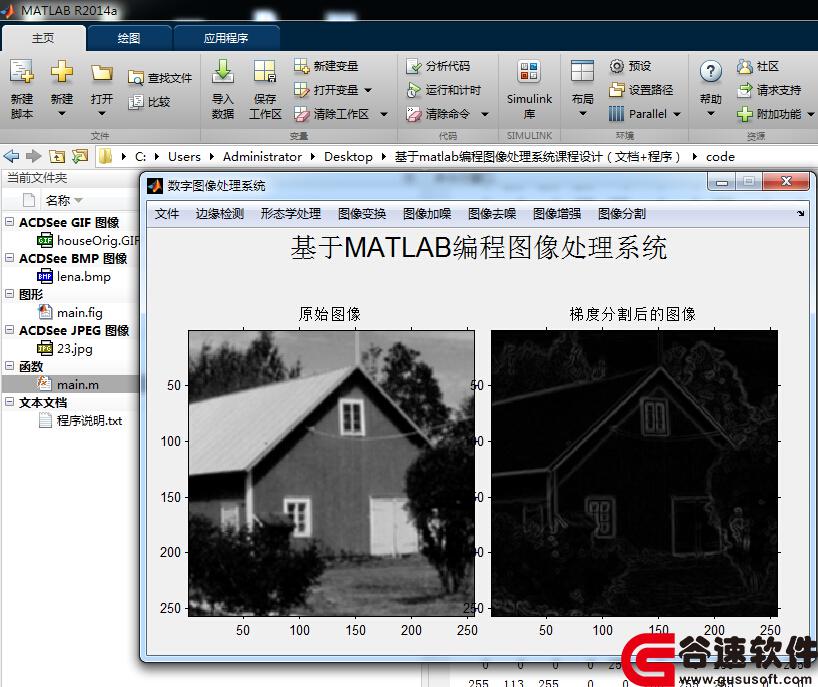818x687 pixels.
Task: Open the 清除工作区 dropdown arrow
Action: point(384,114)
